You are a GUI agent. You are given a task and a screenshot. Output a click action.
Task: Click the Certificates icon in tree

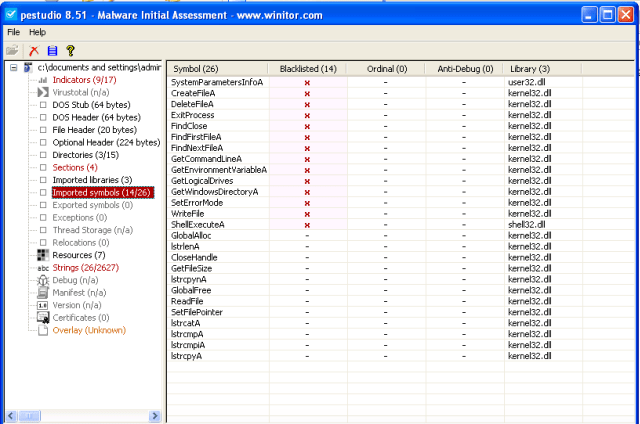[43, 318]
